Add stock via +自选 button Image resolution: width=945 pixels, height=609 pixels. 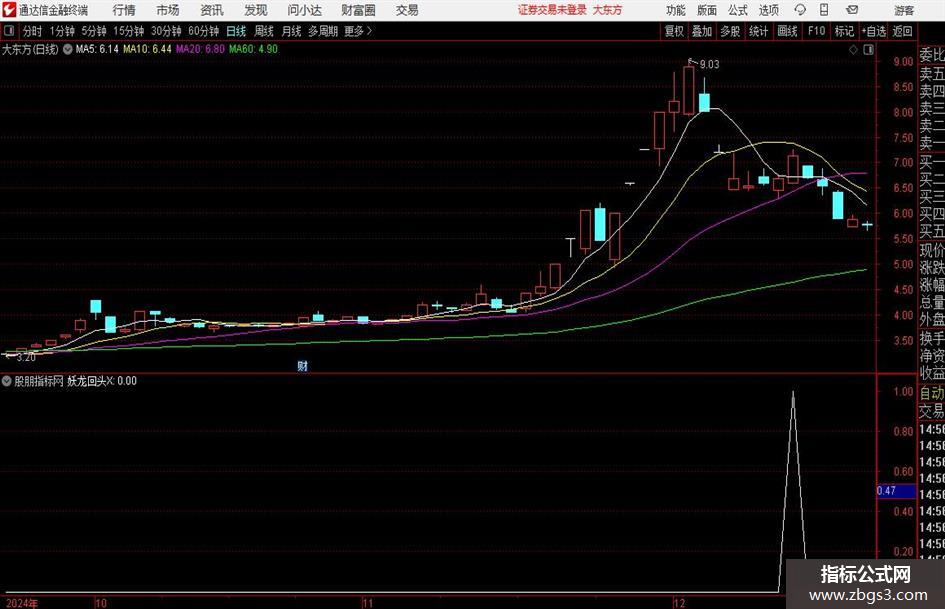(x=873, y=31)
